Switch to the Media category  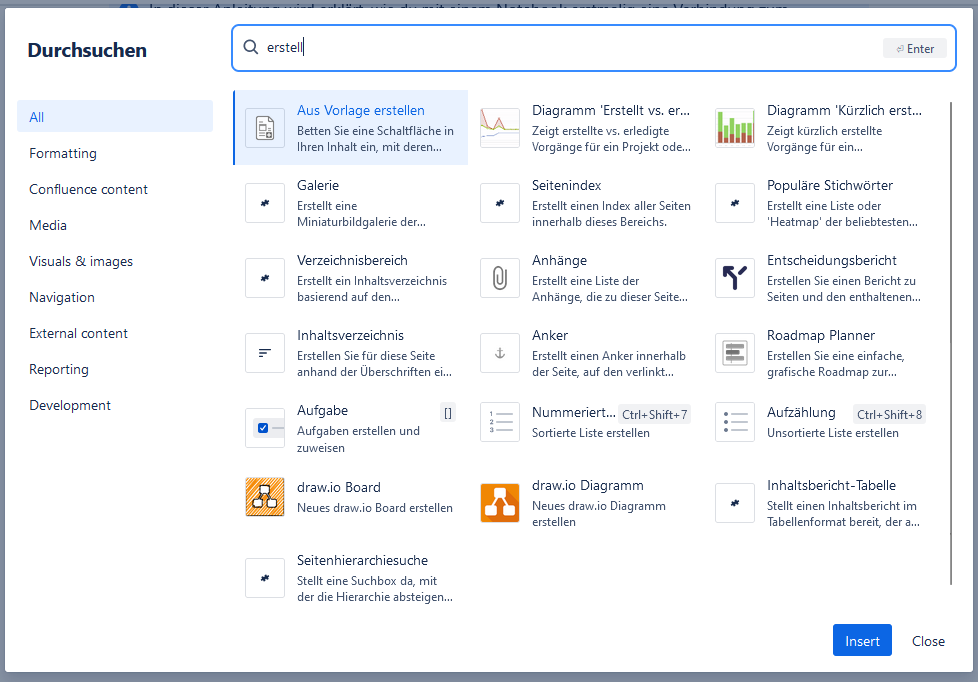pos(115,225)
